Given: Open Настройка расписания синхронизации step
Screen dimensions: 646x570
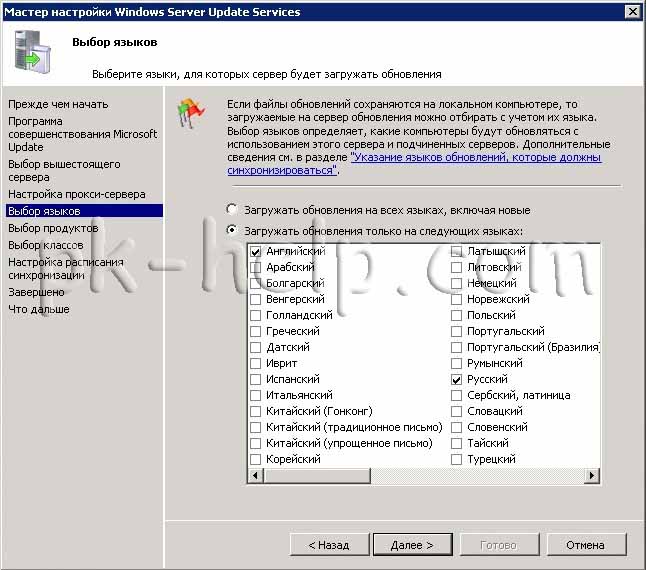Looking at the screenshot, I should pyautogui.click(x=66, y=269).
